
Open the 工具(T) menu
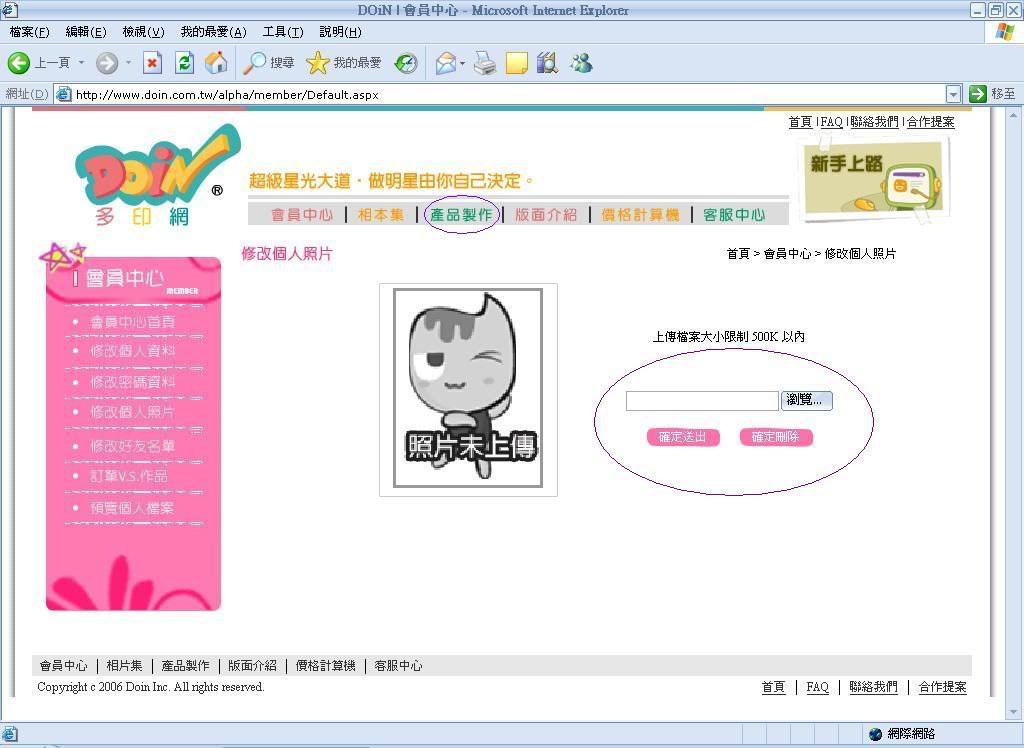(282, 32)
